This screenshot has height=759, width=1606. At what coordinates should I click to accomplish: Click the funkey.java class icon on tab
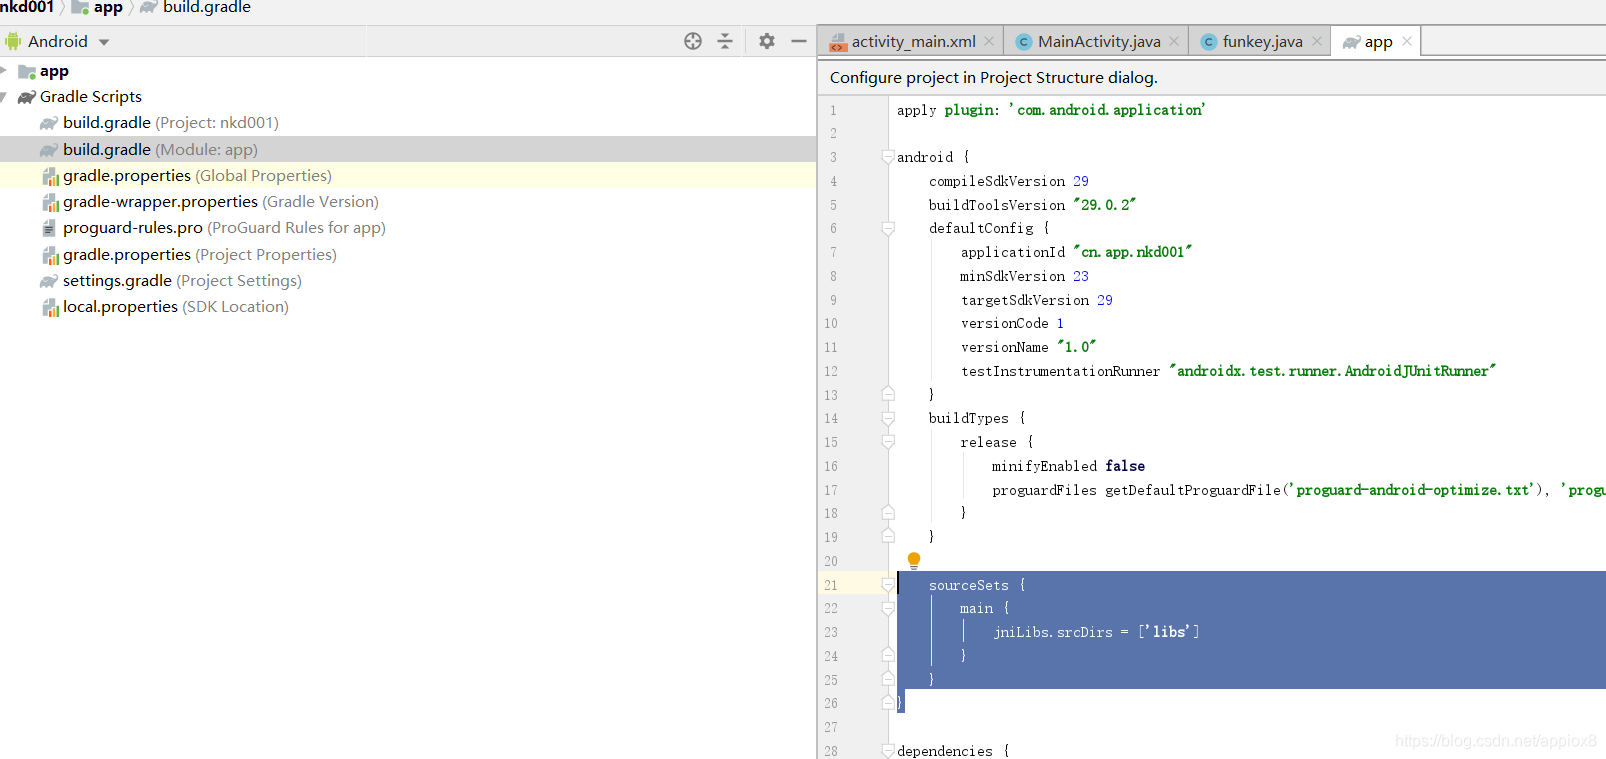point(1209,42)
